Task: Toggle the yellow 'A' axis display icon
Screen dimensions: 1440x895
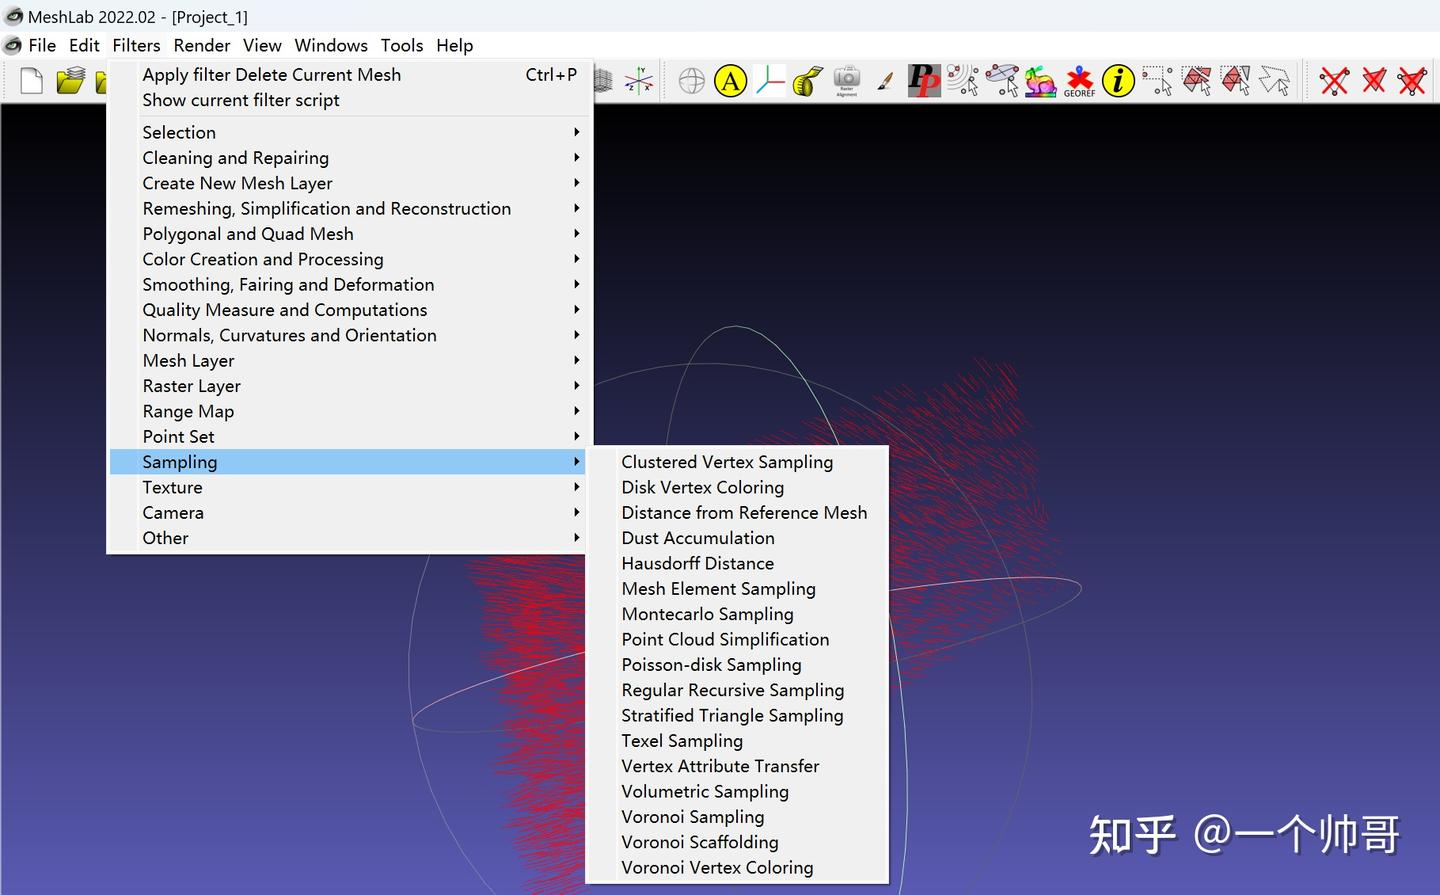Action: coord(731,80)
